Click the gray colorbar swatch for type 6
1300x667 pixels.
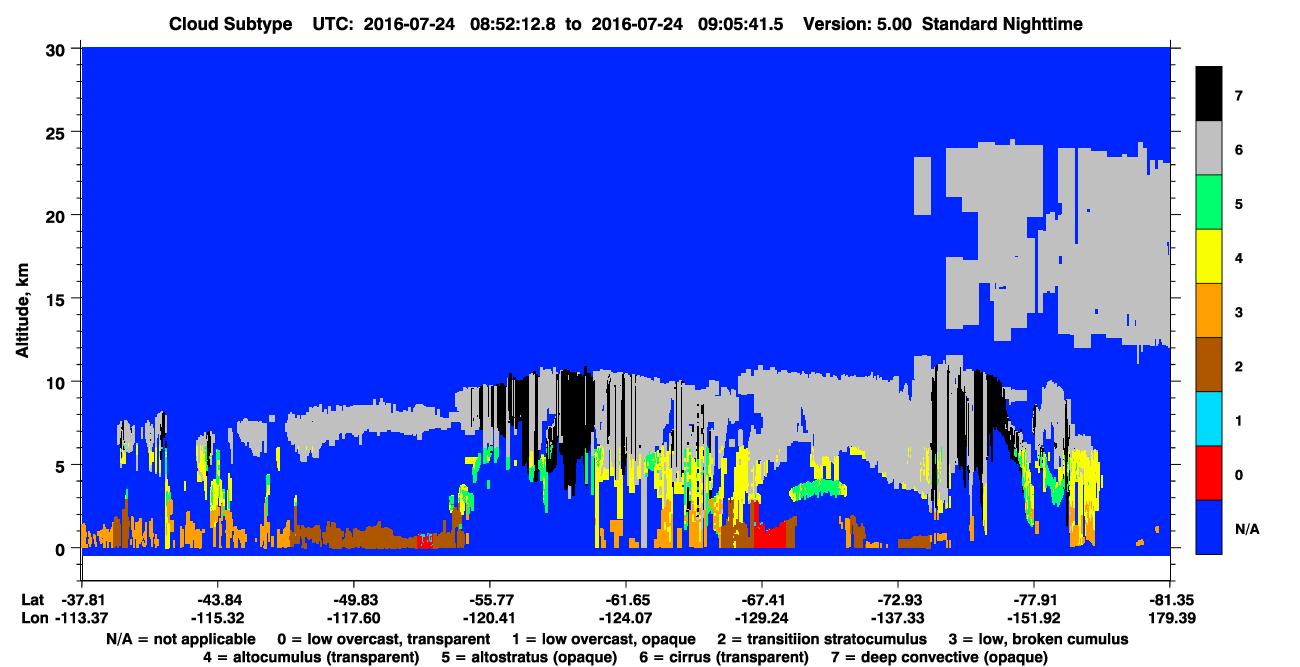(x=1209, y=149)
